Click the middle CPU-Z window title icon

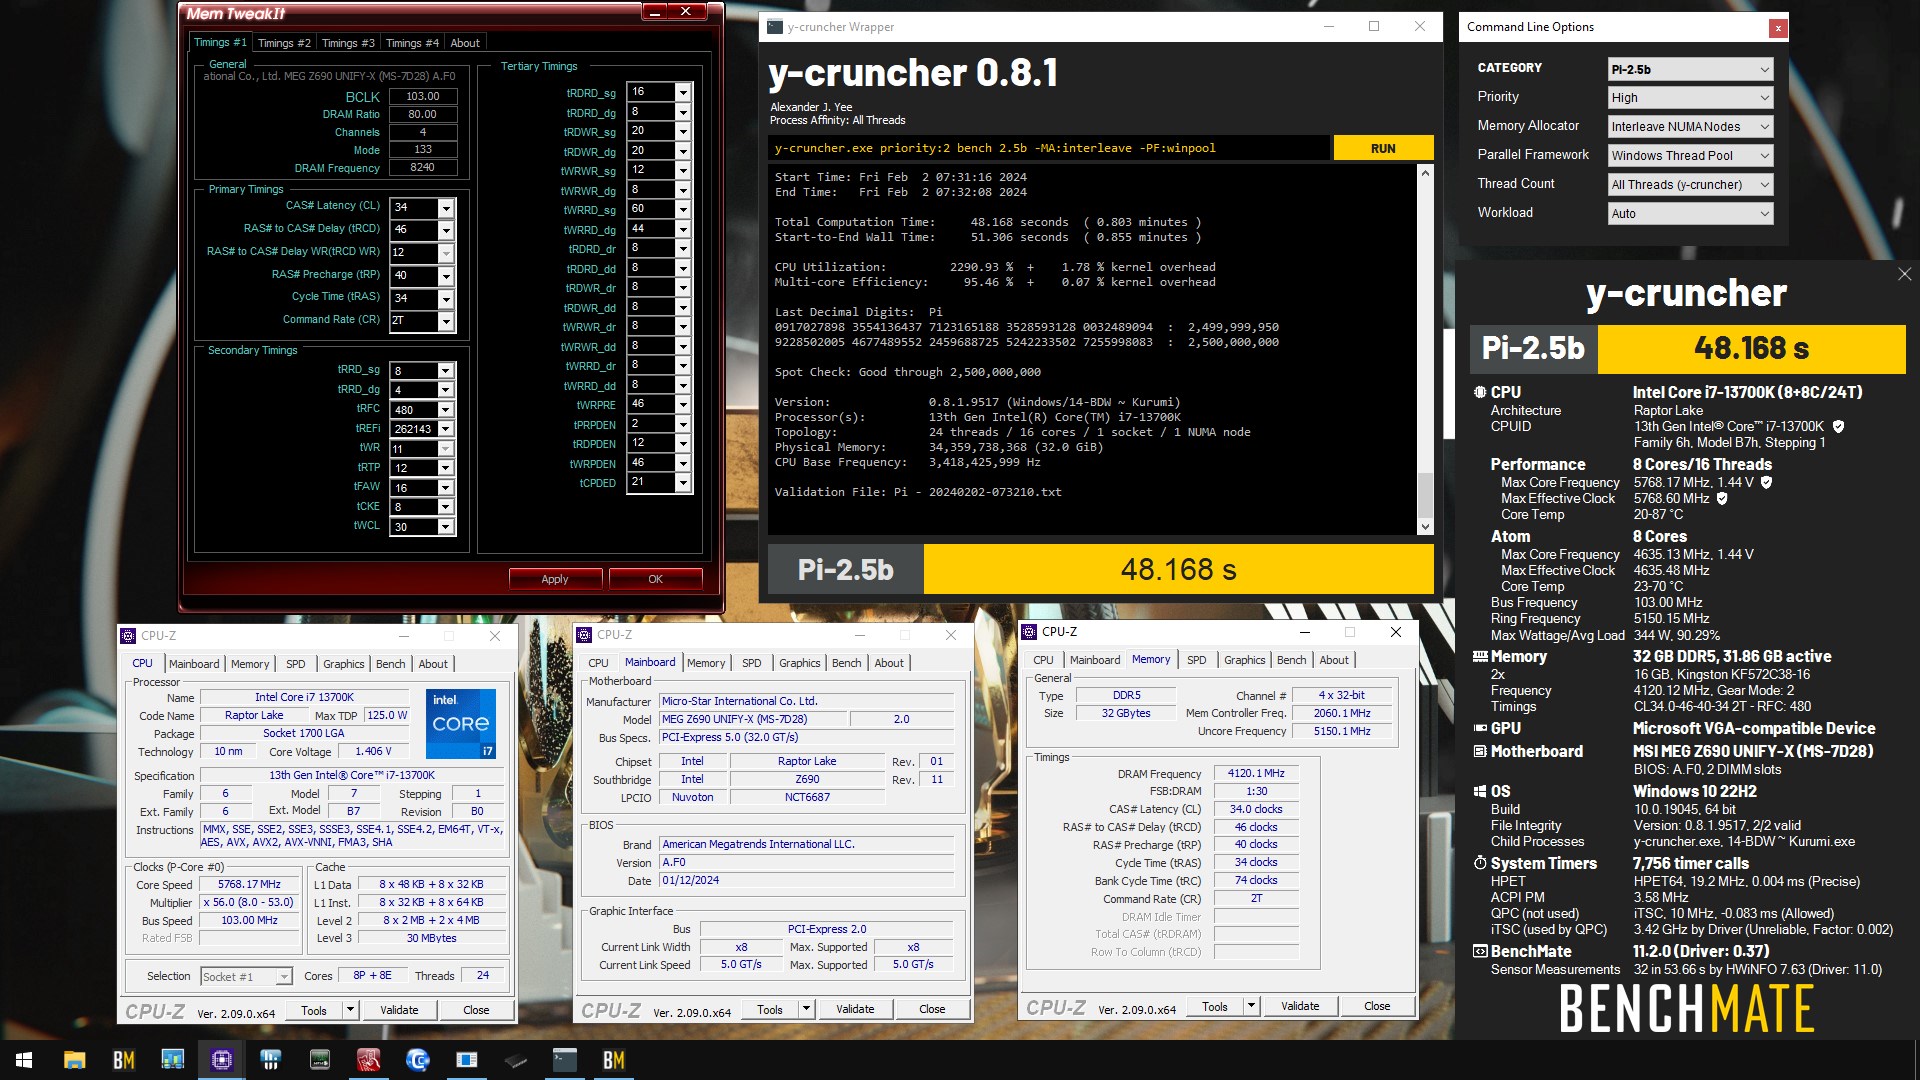584,634
